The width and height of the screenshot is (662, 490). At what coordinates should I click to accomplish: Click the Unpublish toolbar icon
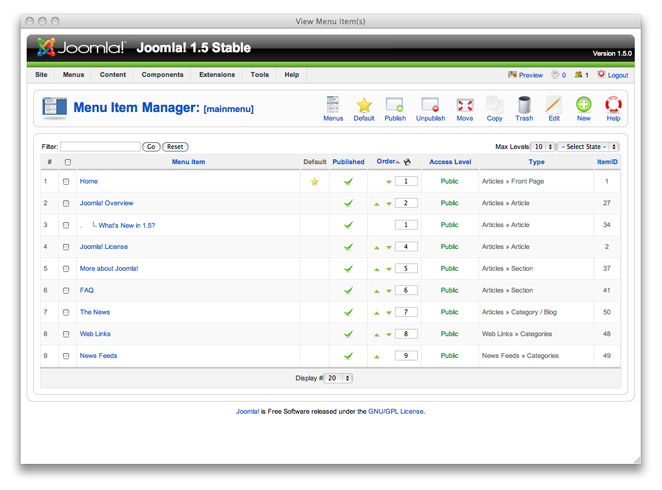pyautogui.click(x=430, y=105)
